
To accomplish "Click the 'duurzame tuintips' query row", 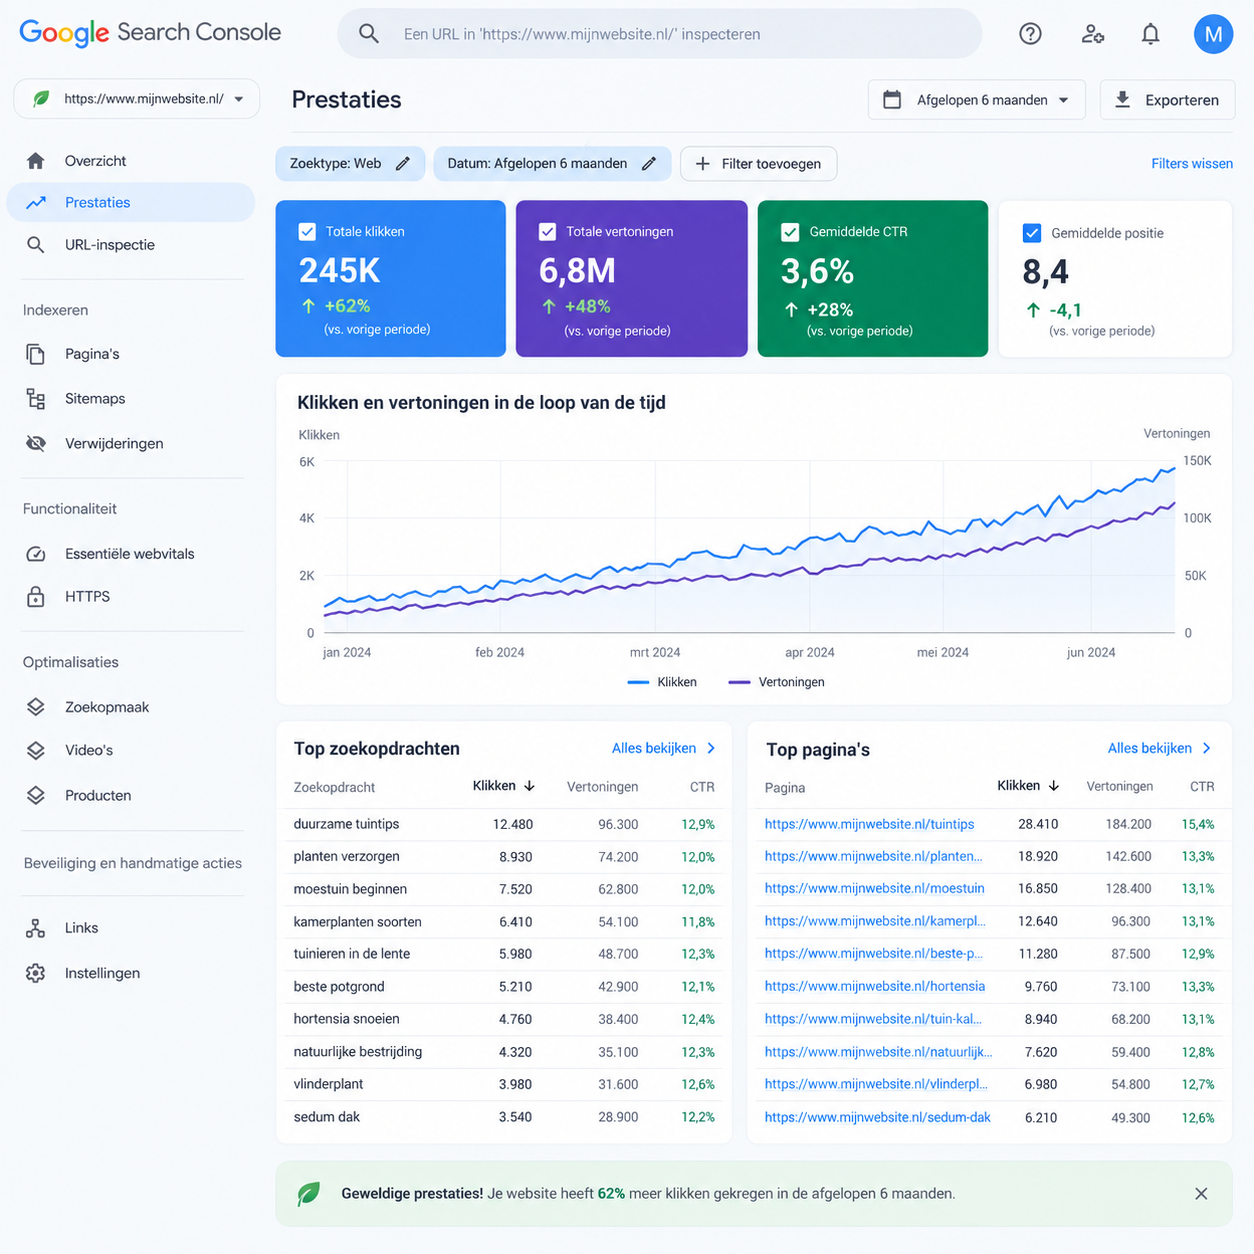I will tap(504, 824).
